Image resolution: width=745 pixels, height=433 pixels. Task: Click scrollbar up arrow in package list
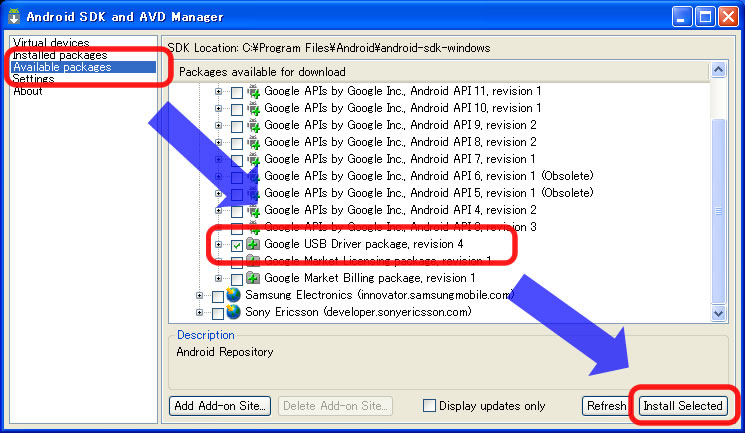click(718, 70)
